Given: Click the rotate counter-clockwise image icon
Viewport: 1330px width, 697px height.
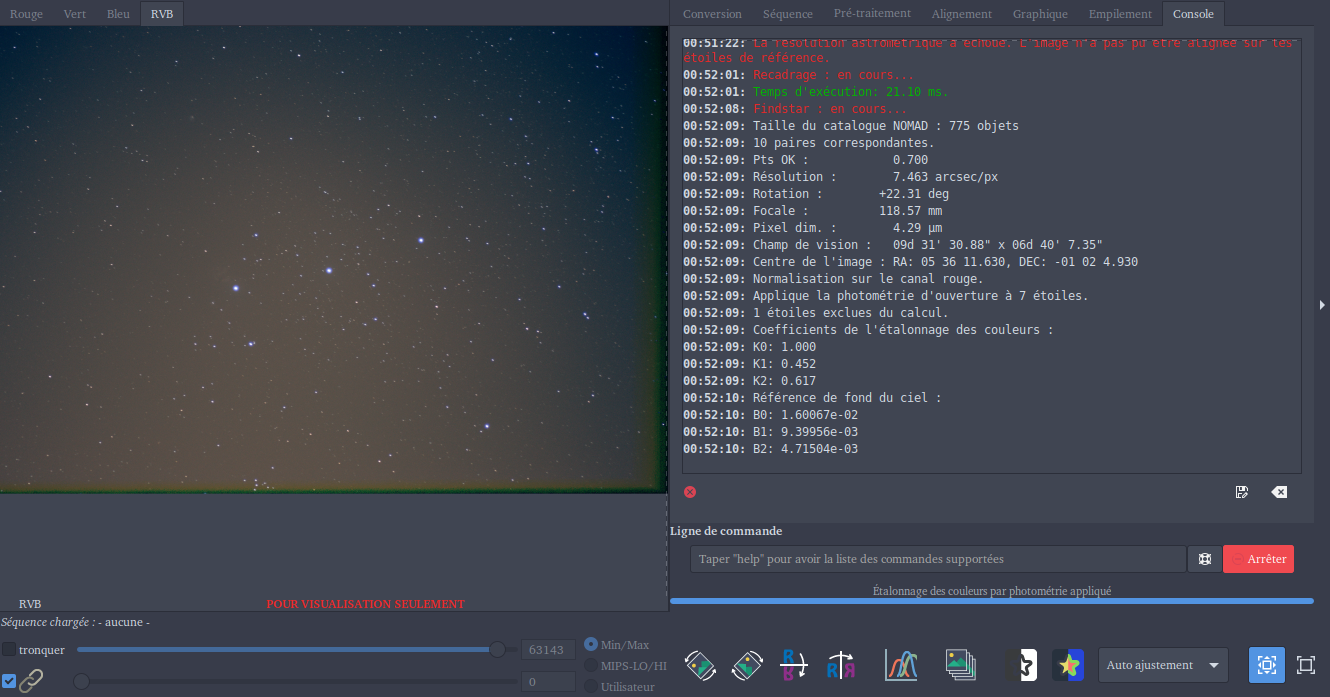Looking at the screenshot, I should coord(700,665).
